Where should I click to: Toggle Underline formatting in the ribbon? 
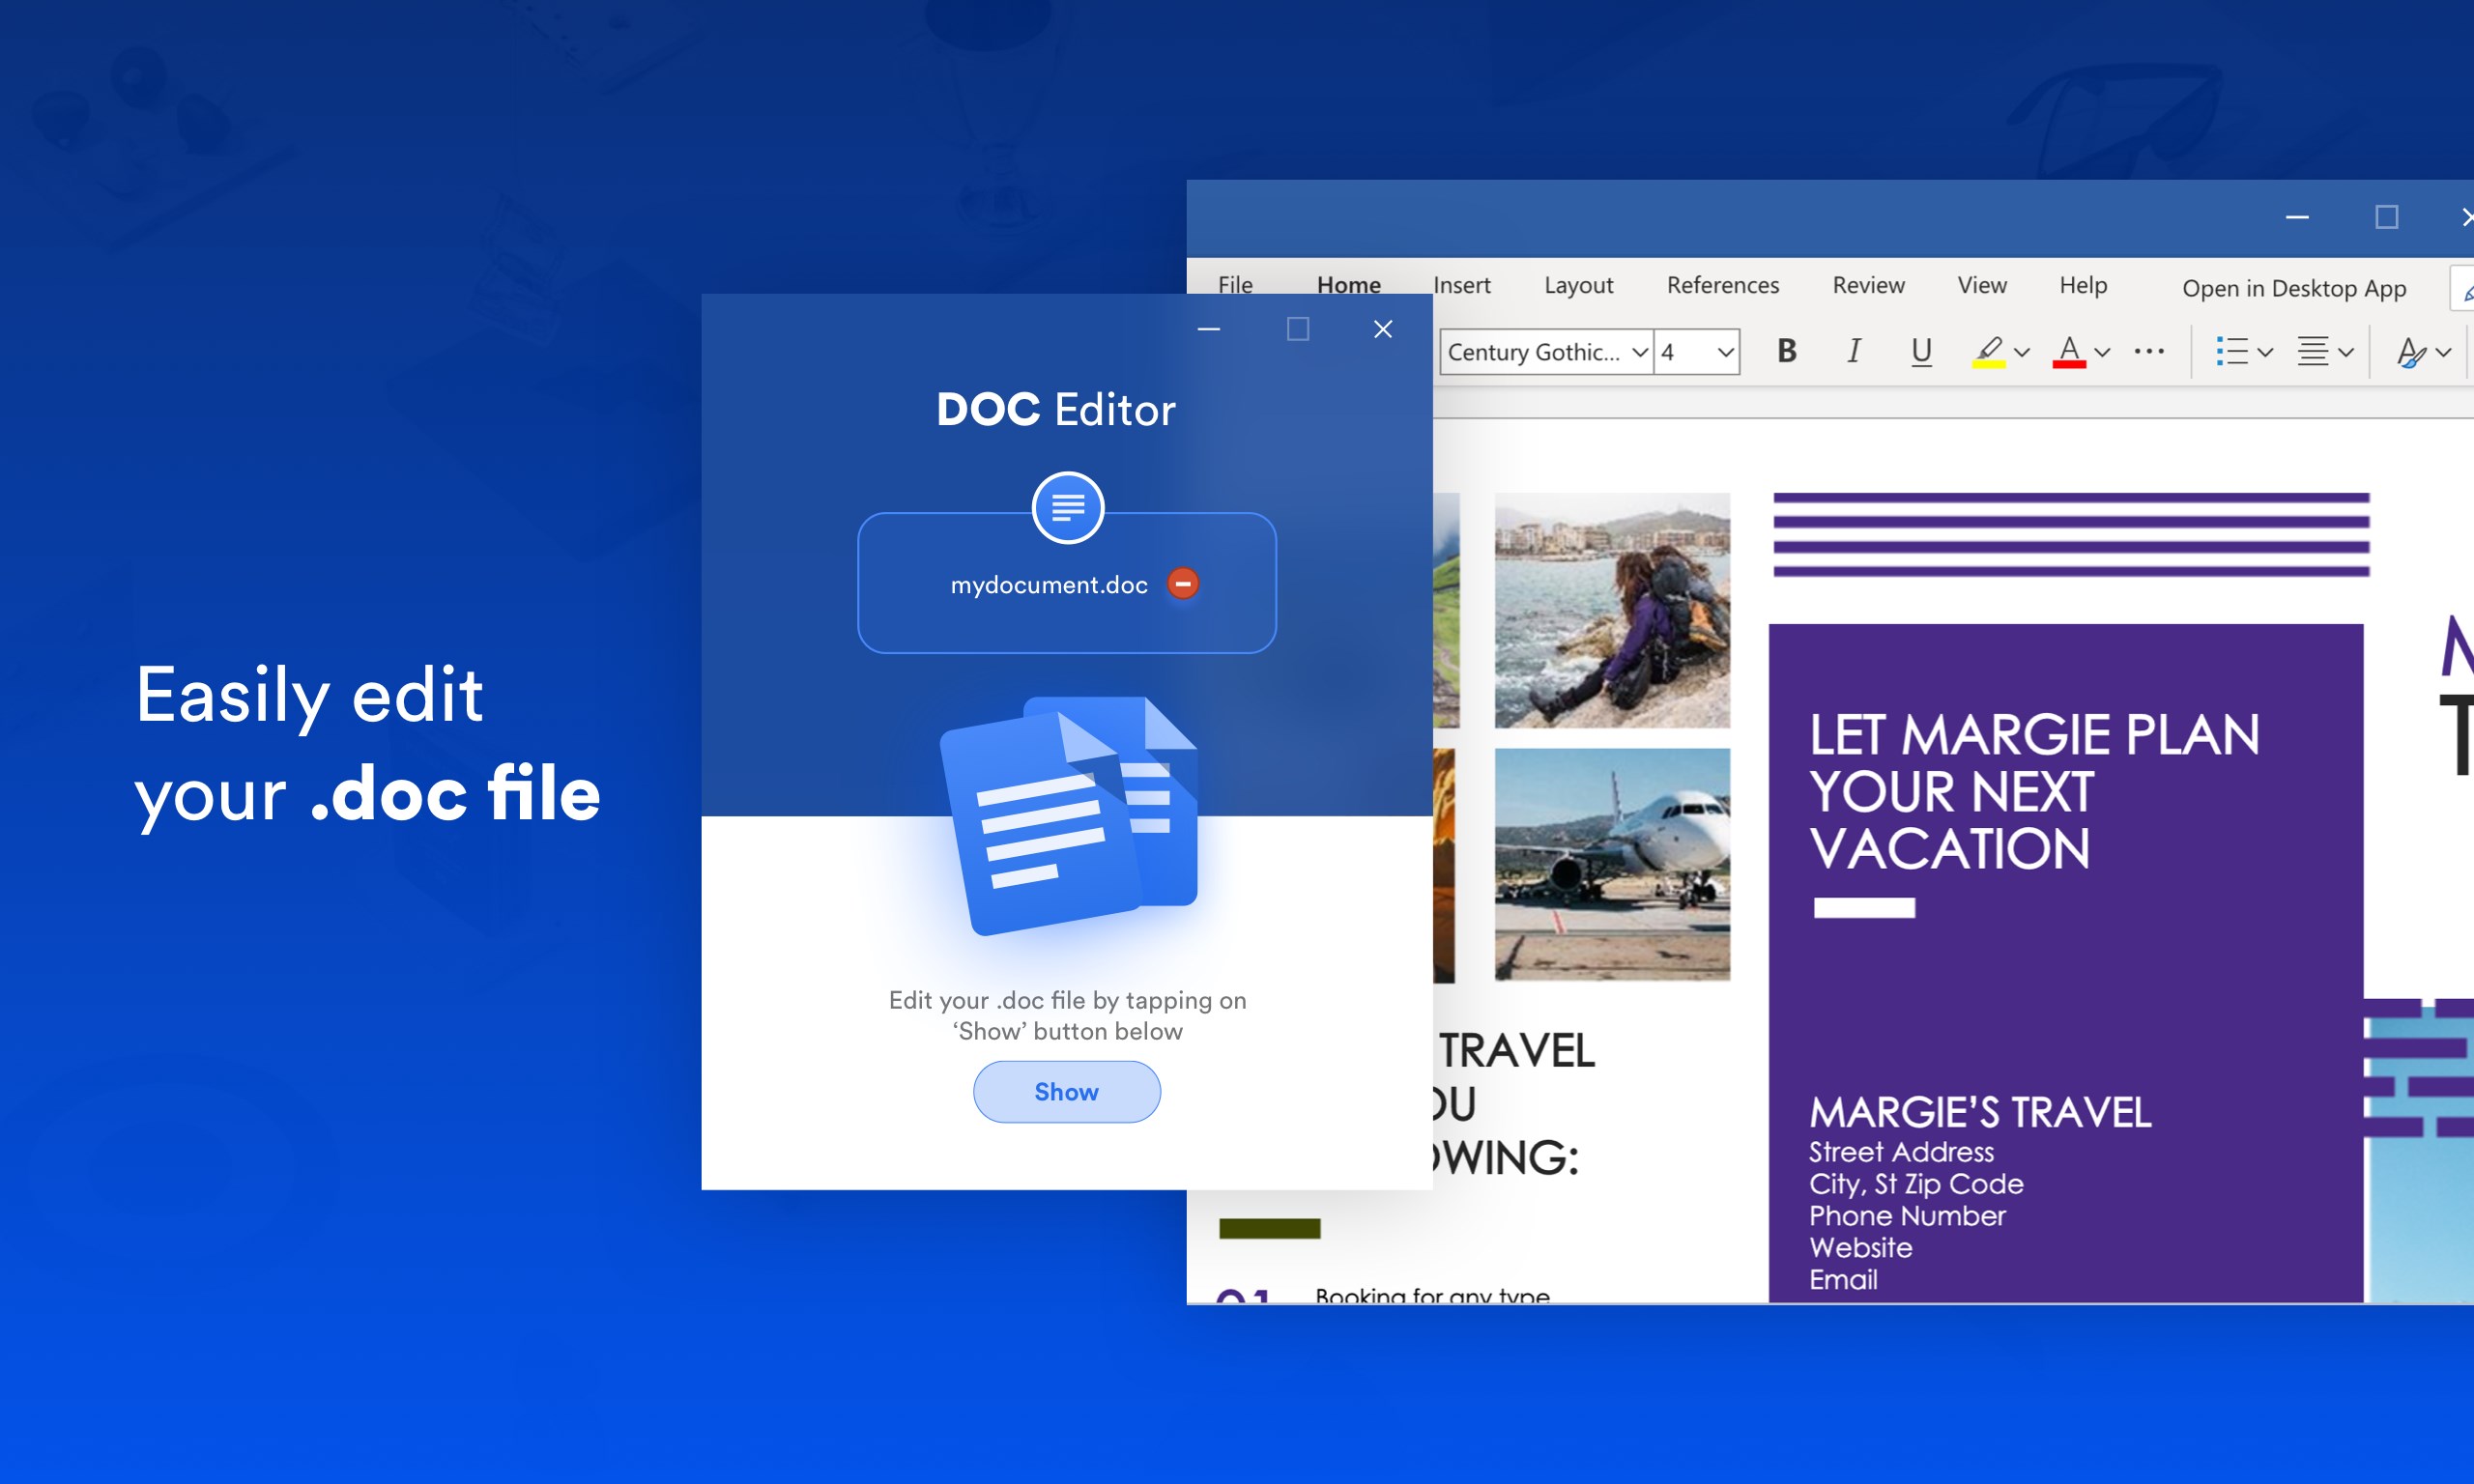click(x=1920, y=351)
